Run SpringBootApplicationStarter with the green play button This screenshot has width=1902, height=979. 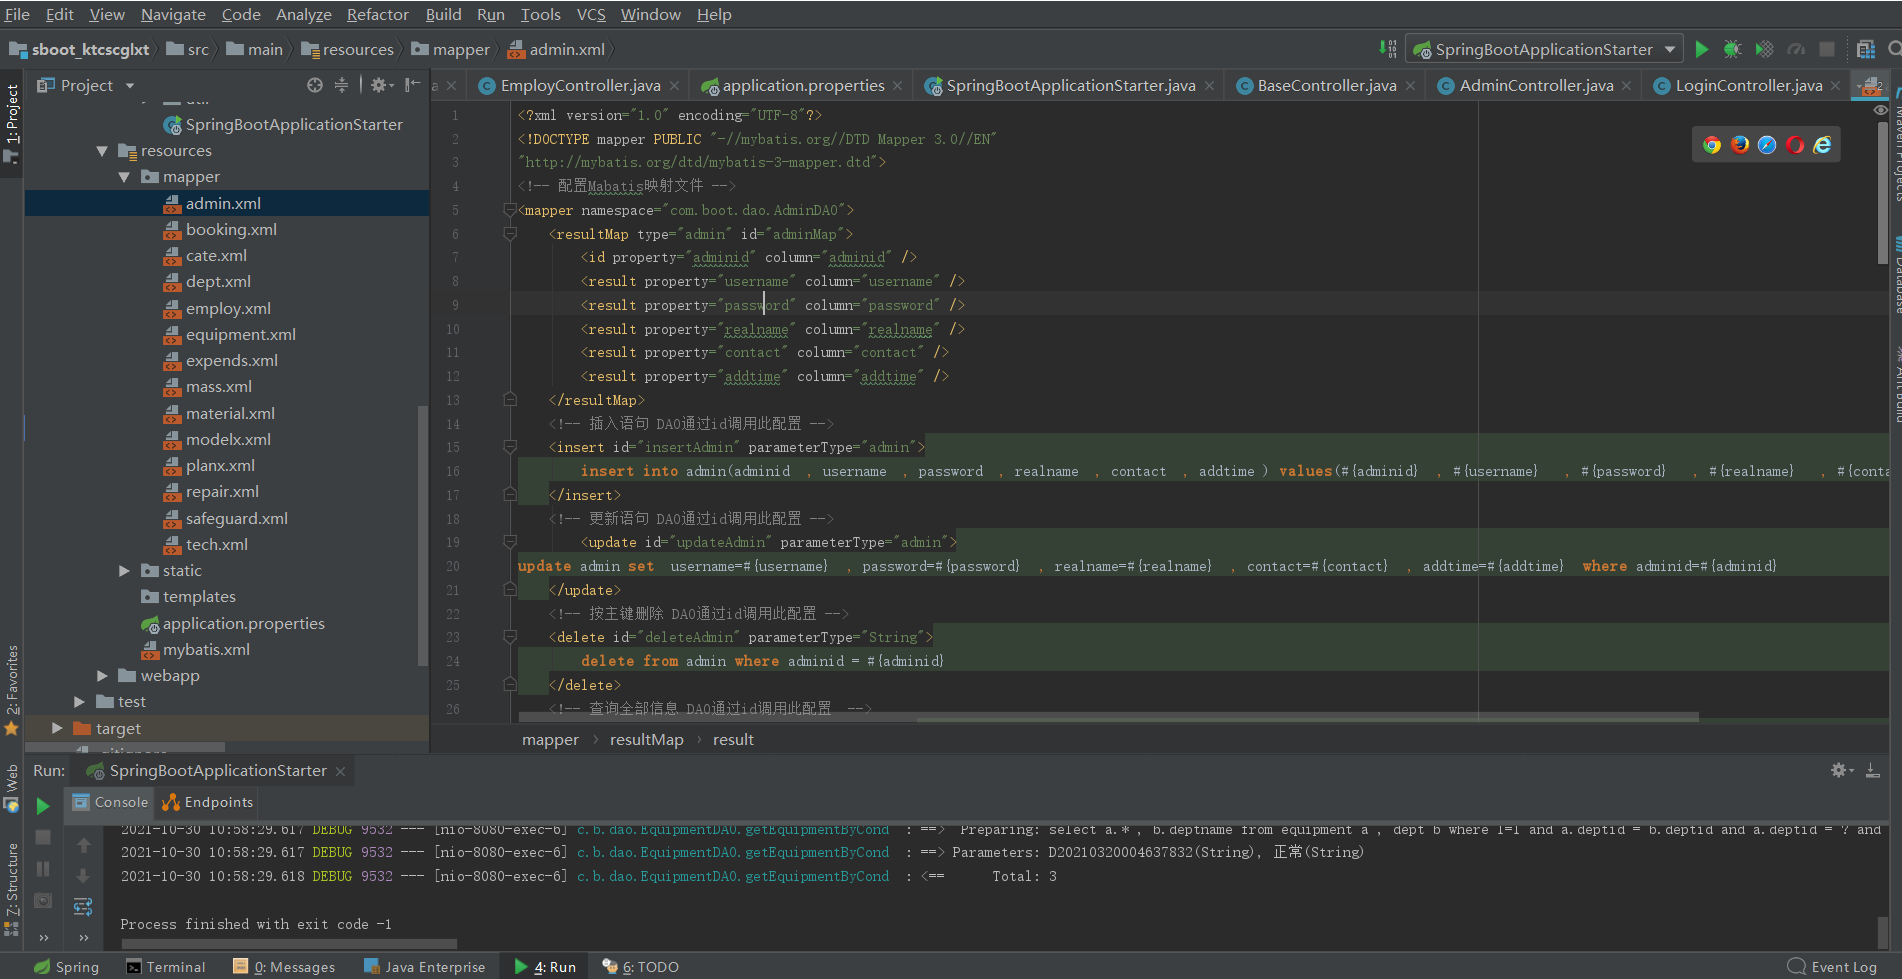(x=1702, y=49)
